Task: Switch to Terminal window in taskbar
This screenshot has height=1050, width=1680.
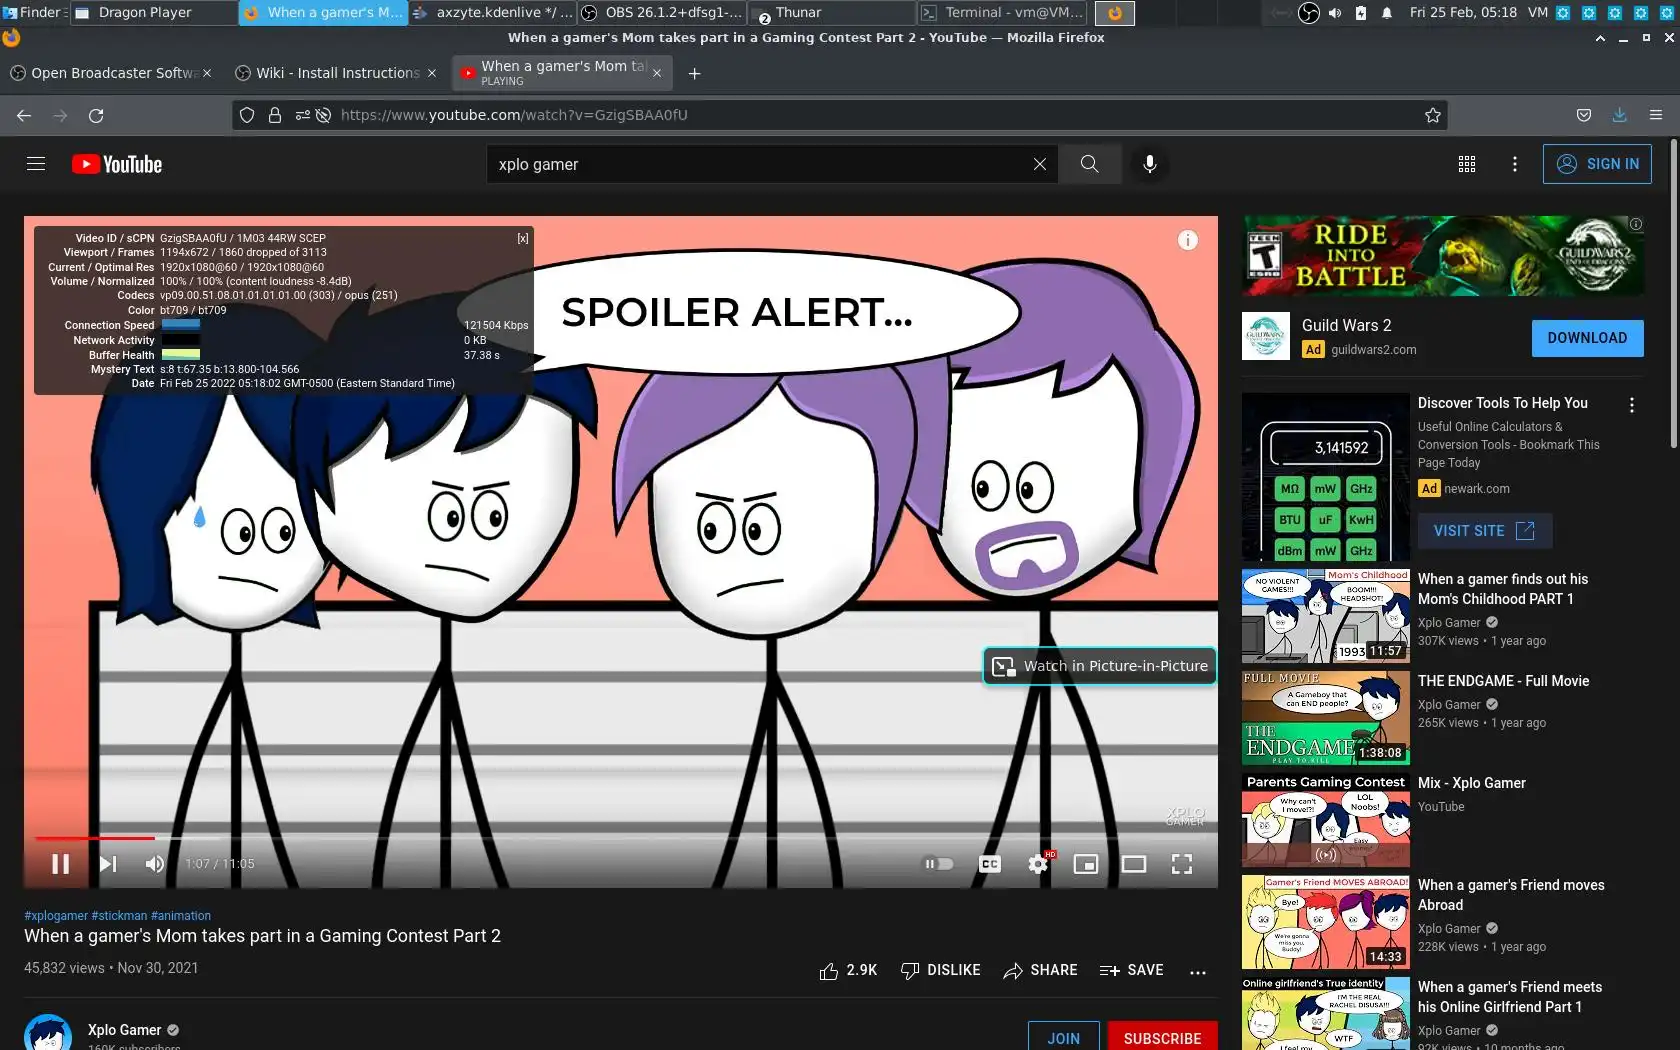Action: tap(1003, 12)
